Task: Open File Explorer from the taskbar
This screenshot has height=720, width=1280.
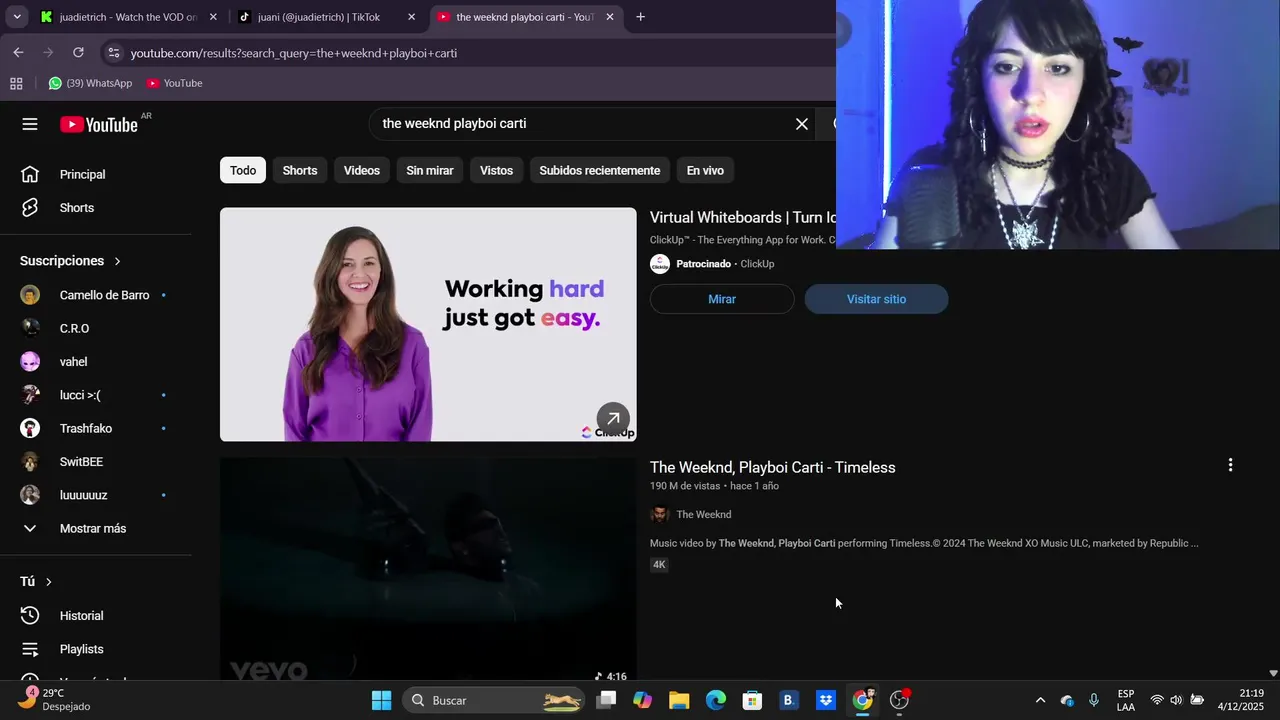Action: tap(679, 700)
